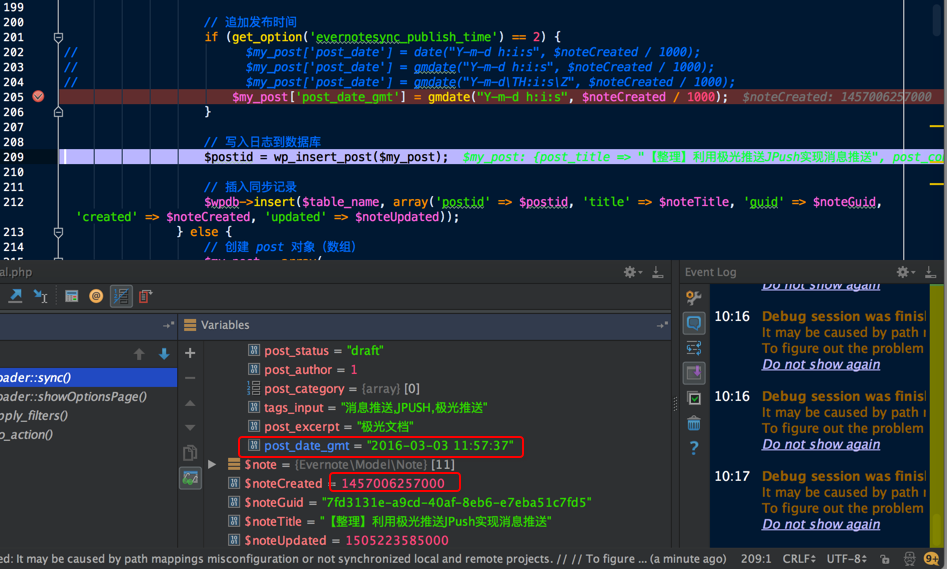Toggle the Event Log balloon notifications icon
Screen dimensions: 947x570
pyautogui.click(x=694, y=323)
